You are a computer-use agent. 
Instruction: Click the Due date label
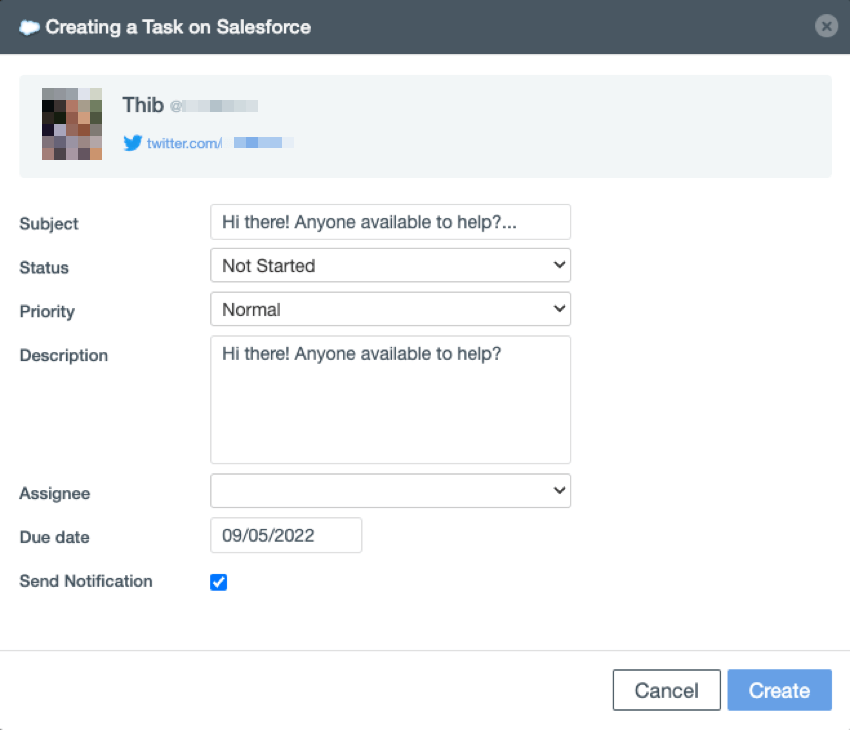(x=54, y=538)
